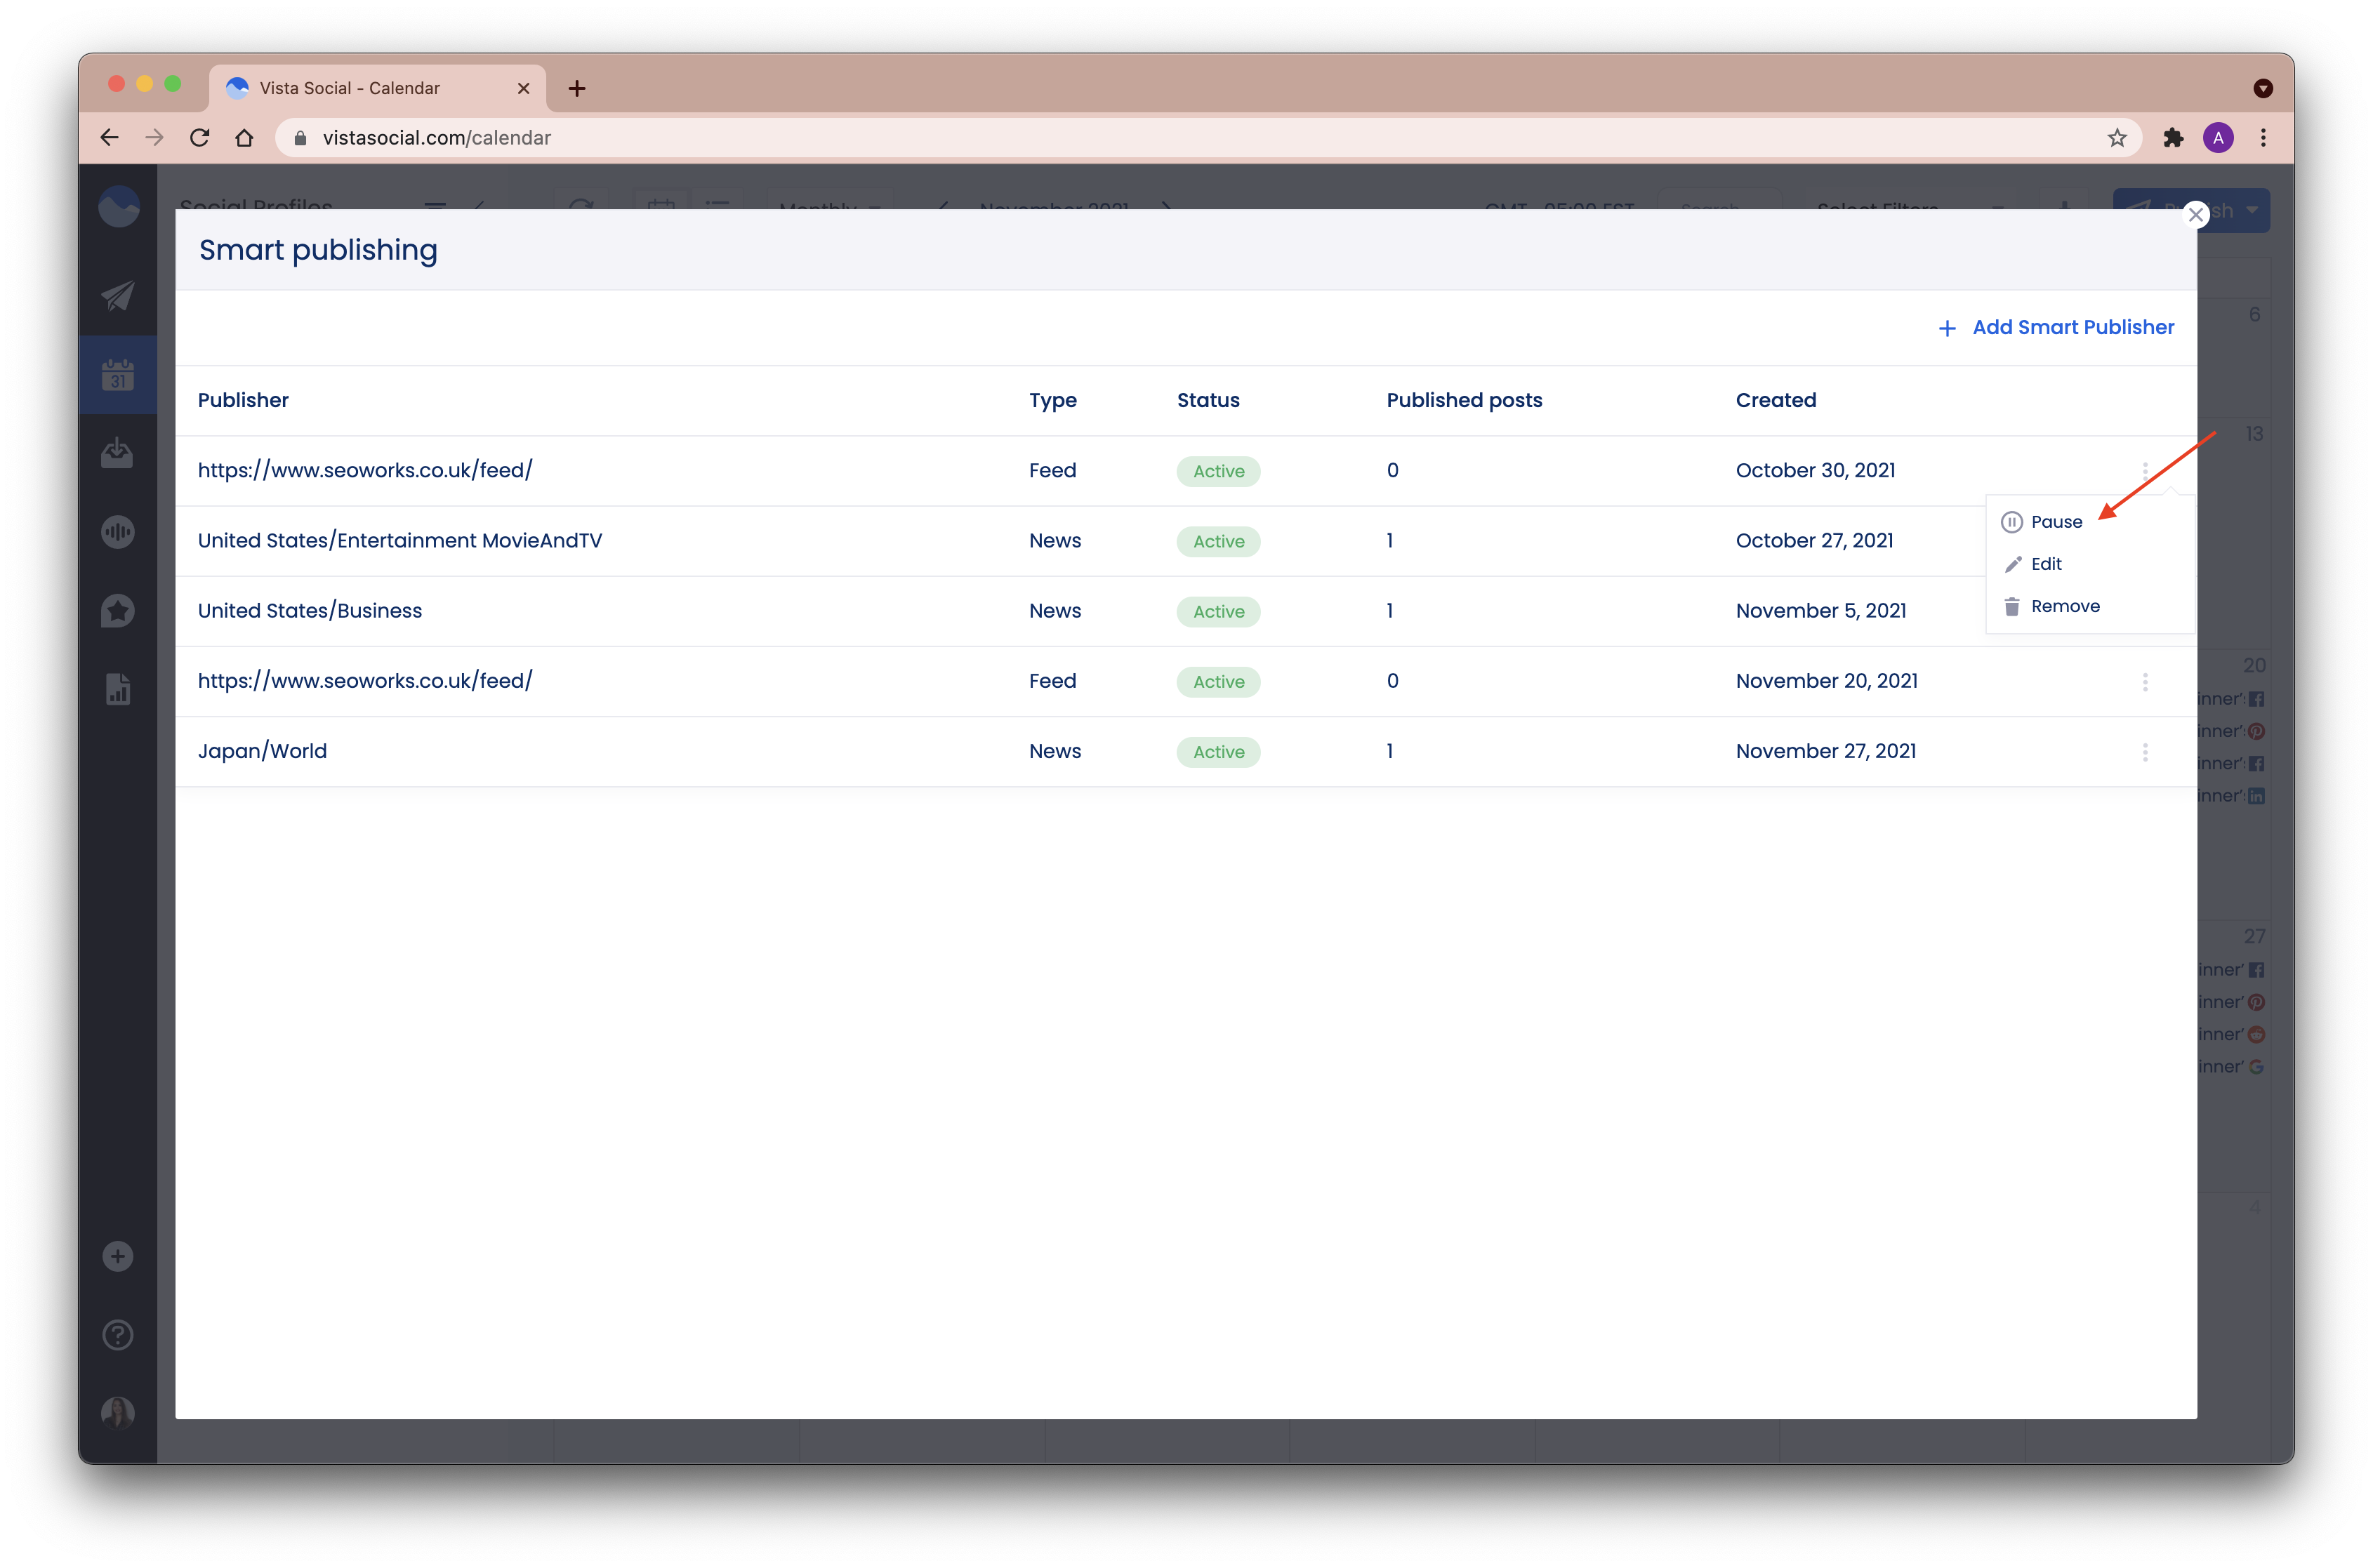Click the browser home icon
Image resolution: width=2373 pixels, height=1568 pixels.
(x=244, y=138)
